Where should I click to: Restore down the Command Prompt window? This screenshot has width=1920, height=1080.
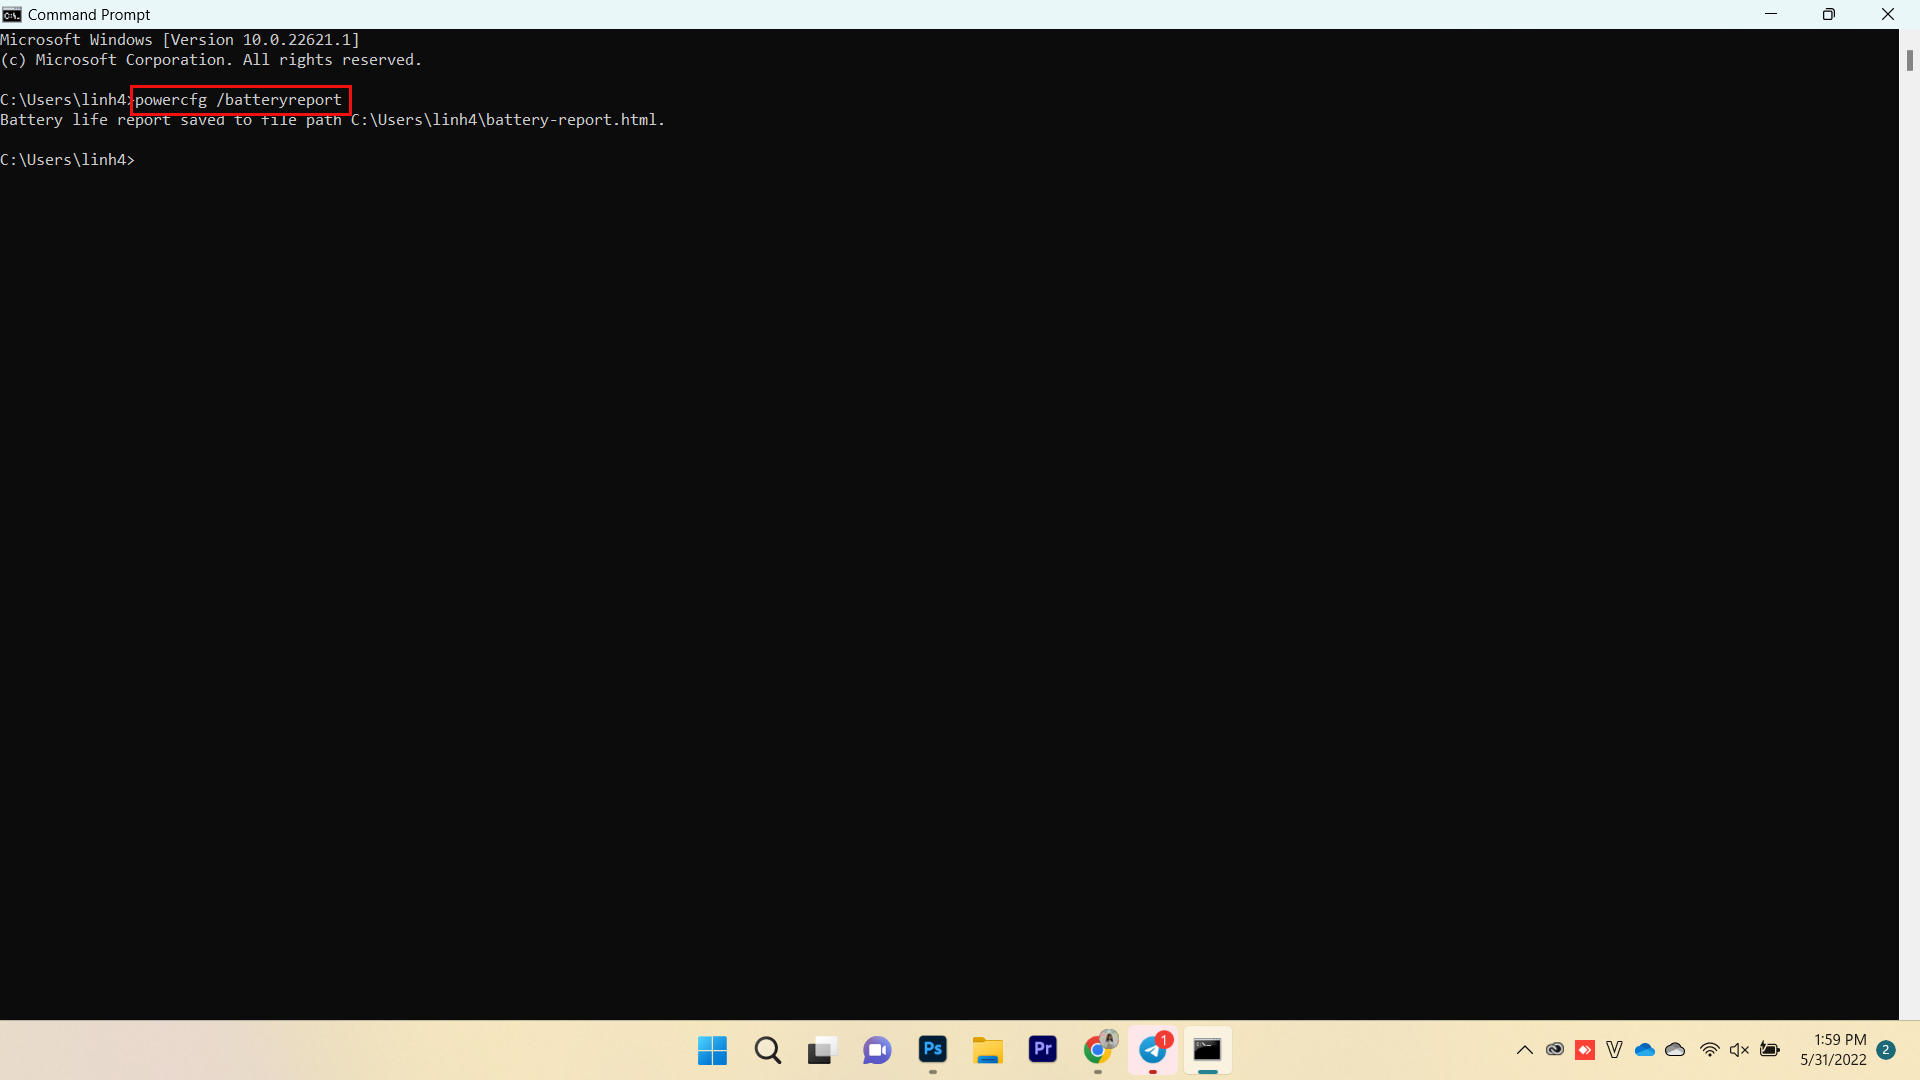point(1829,14)
